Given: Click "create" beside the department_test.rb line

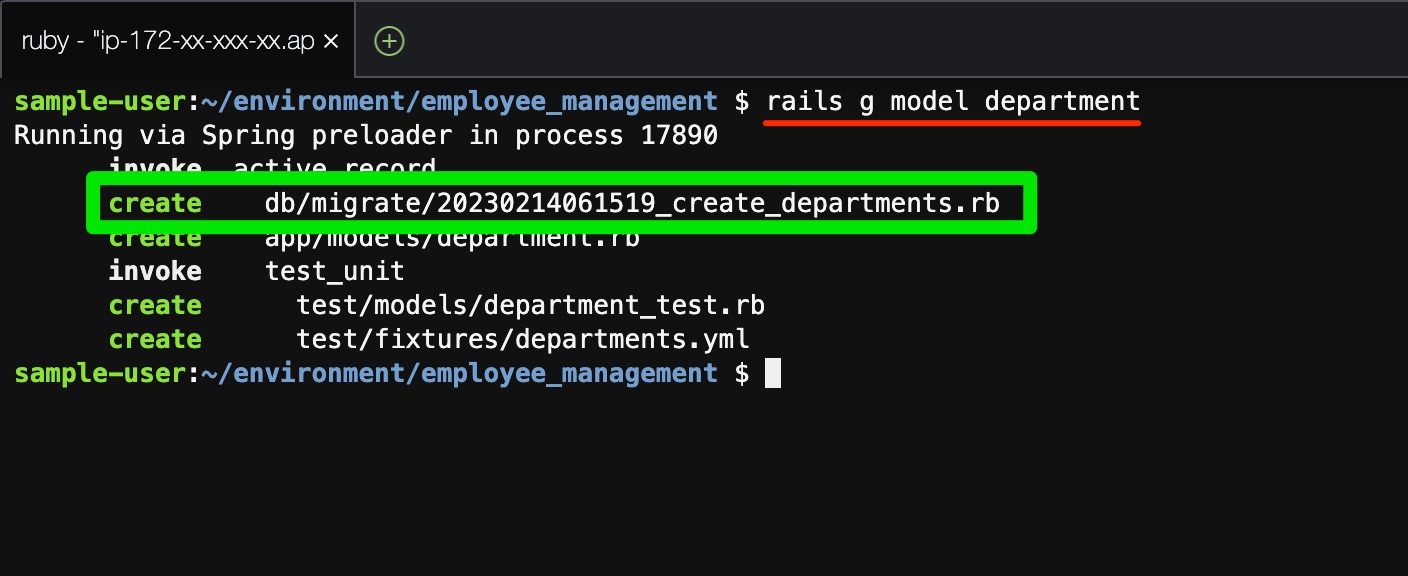Looking at the screenshot, I should 155,305.
